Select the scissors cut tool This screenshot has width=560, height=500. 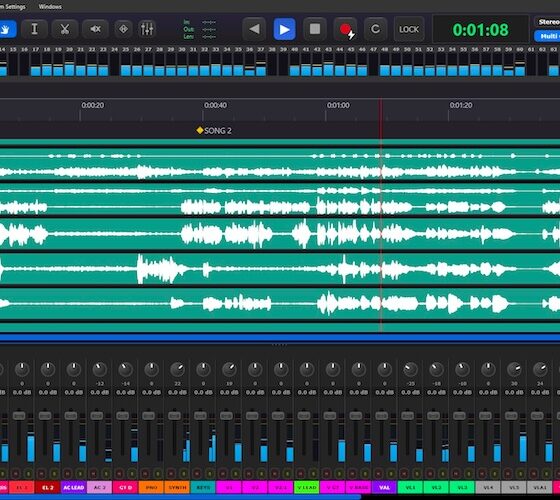tap(65, 29)
